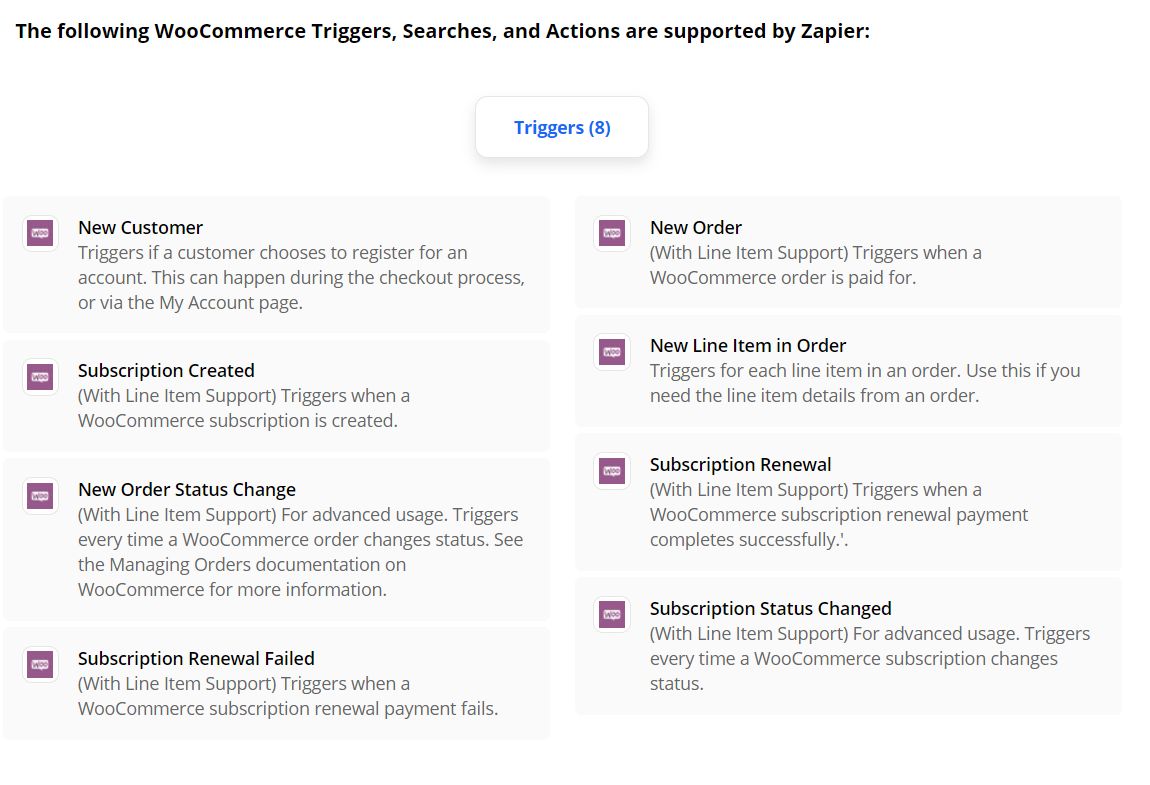Screen dimensions: 1150x785
Task: Click the WooCommerce icon beside Subscription Created
Action: tap(40, 377)
